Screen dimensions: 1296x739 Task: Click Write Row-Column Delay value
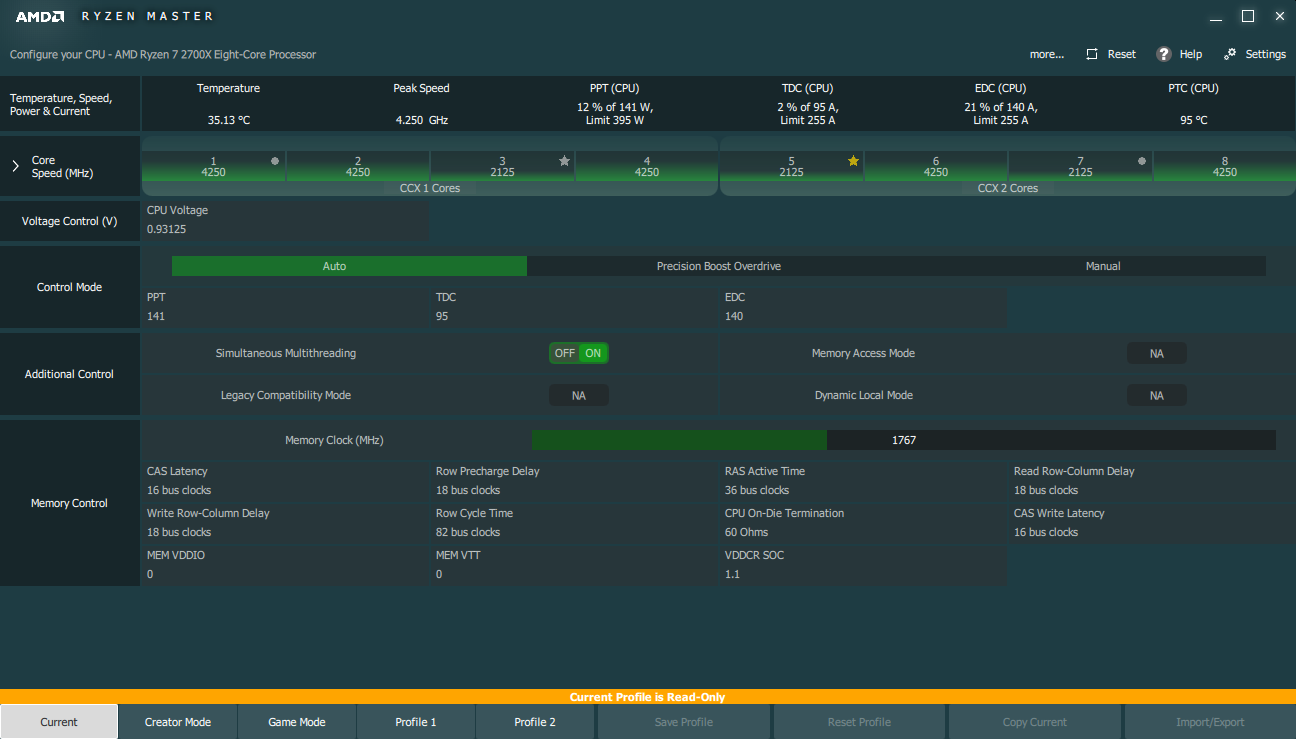pyautogui.click(x=179, y=532)
